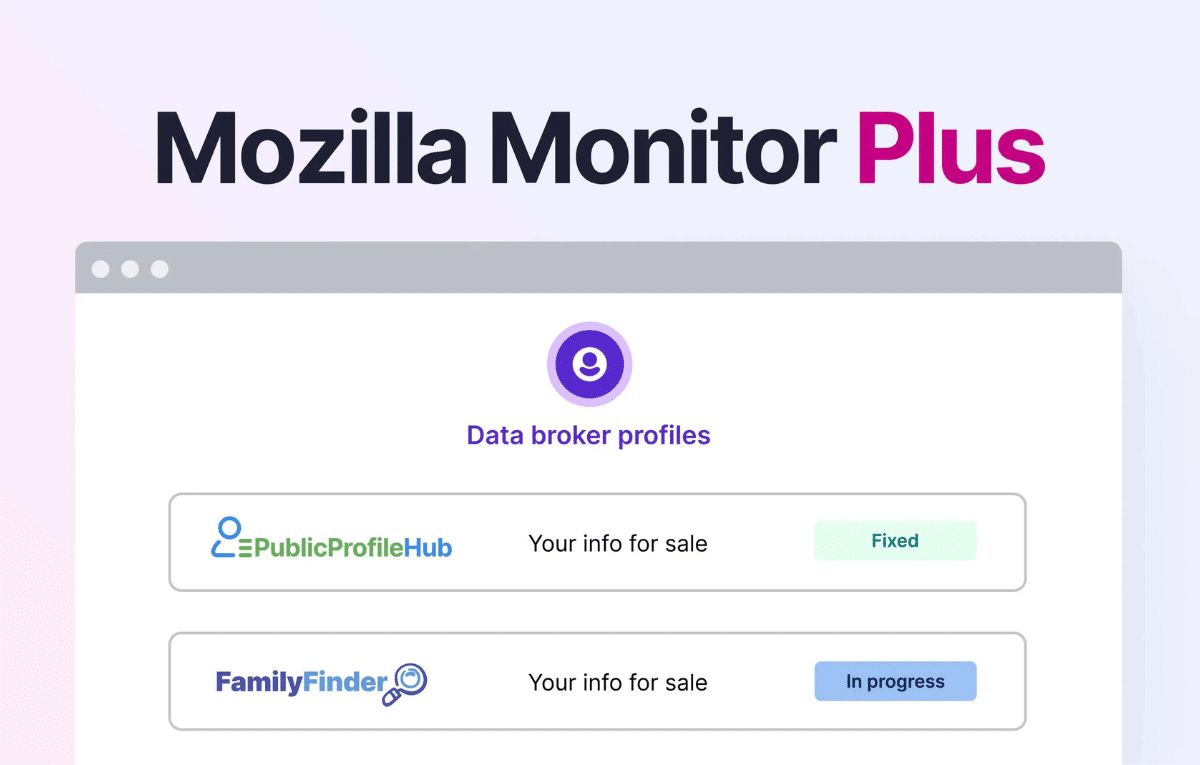The image size is (1200, 765).
Task: Click the purple user avatar icon
Action: [x=589, y=364]
